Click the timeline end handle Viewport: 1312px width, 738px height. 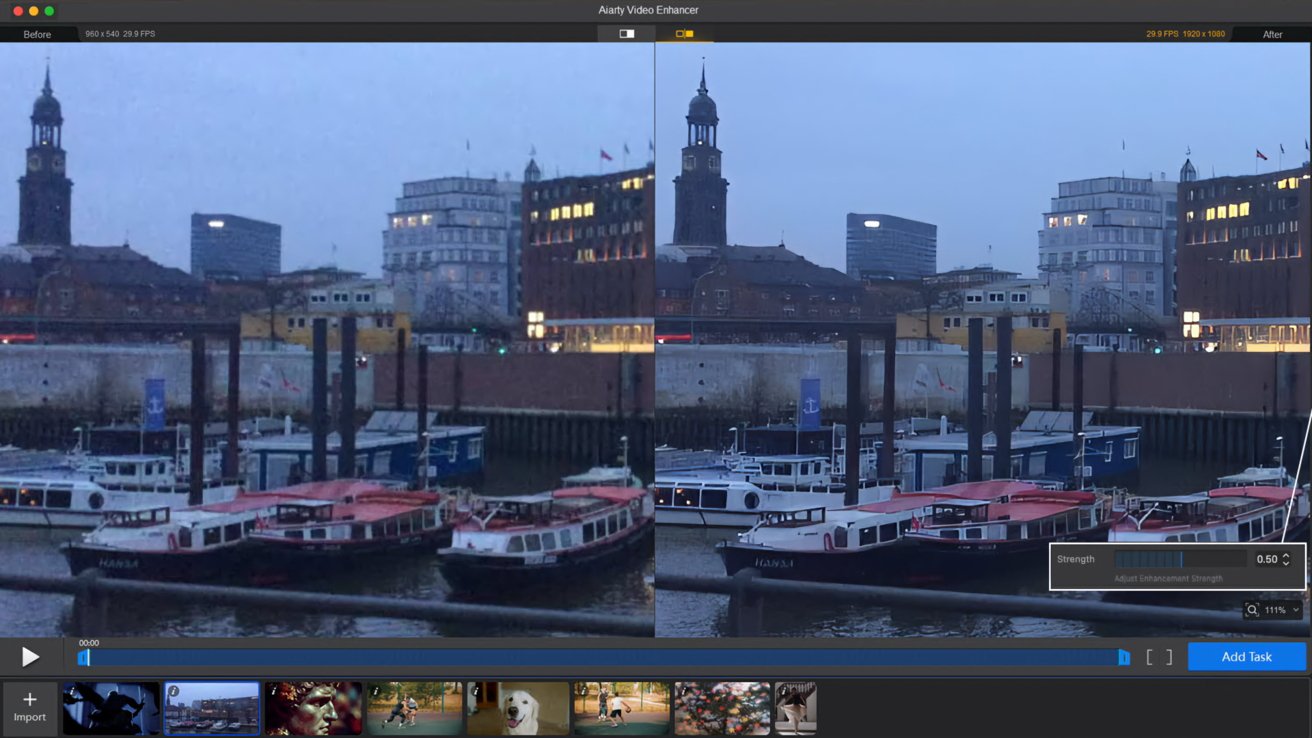(x=1124, y=657)
